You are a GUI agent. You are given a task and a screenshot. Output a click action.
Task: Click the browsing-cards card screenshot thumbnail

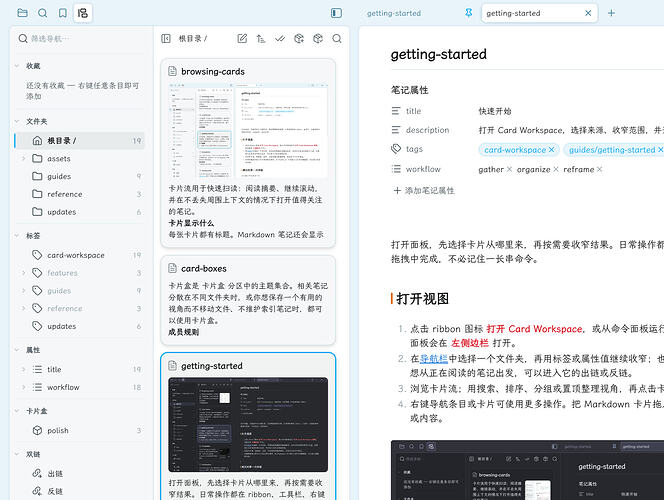click(248, 131)
